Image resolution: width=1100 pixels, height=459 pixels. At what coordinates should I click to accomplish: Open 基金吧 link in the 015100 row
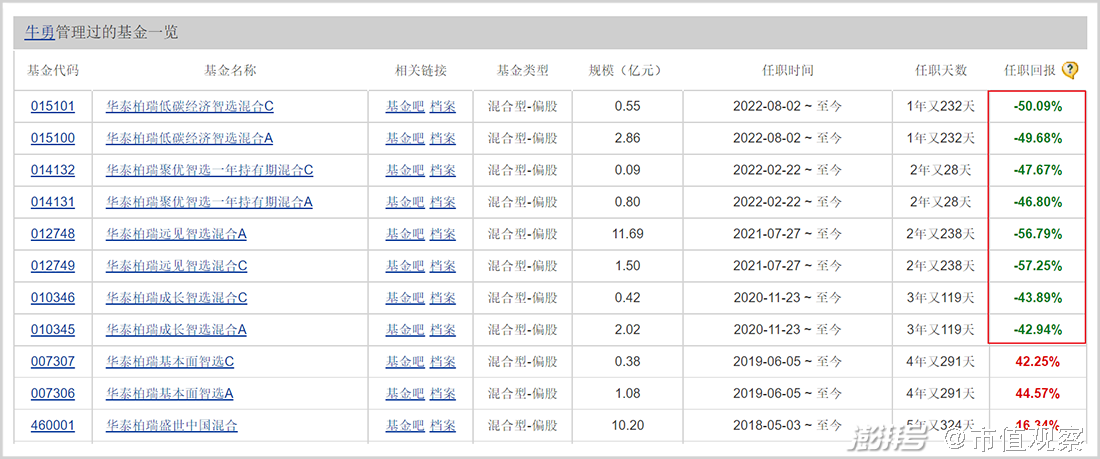(405, 138)
